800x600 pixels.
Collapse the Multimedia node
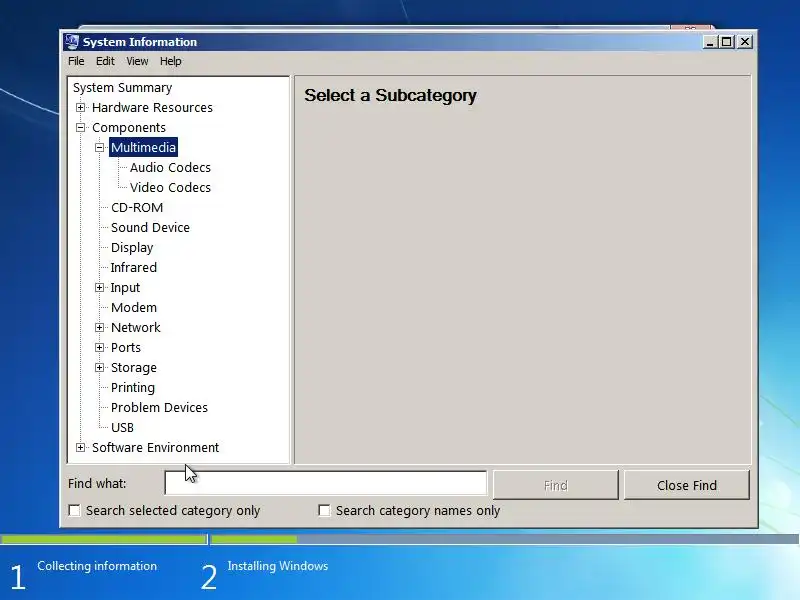click(x=99, y=148)
